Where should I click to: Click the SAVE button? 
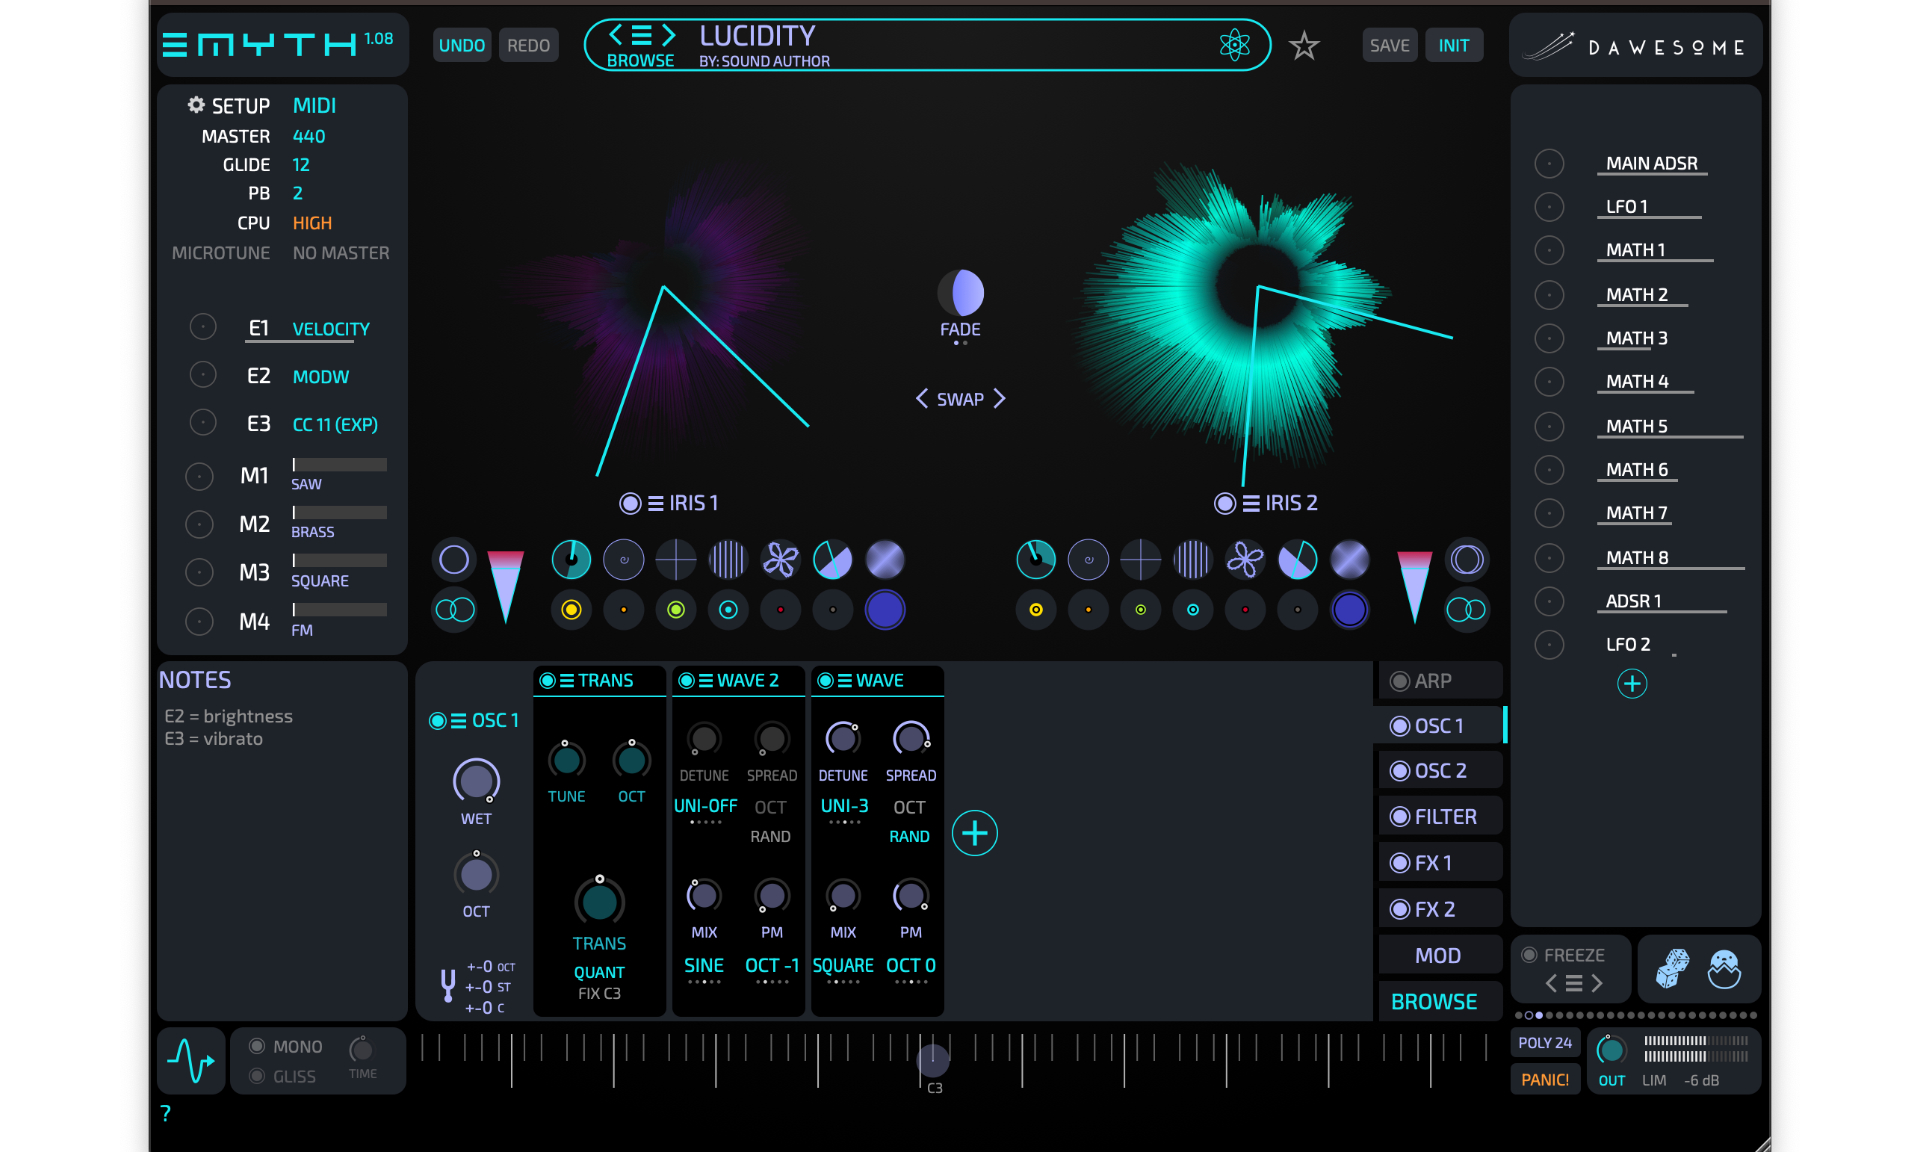click(1389, 45)
